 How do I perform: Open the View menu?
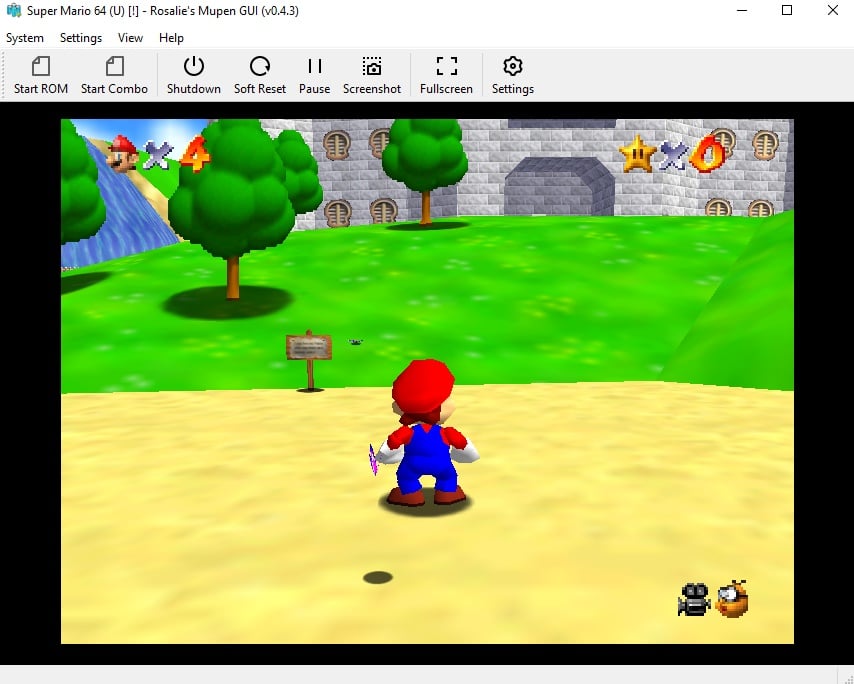point(130,38)
